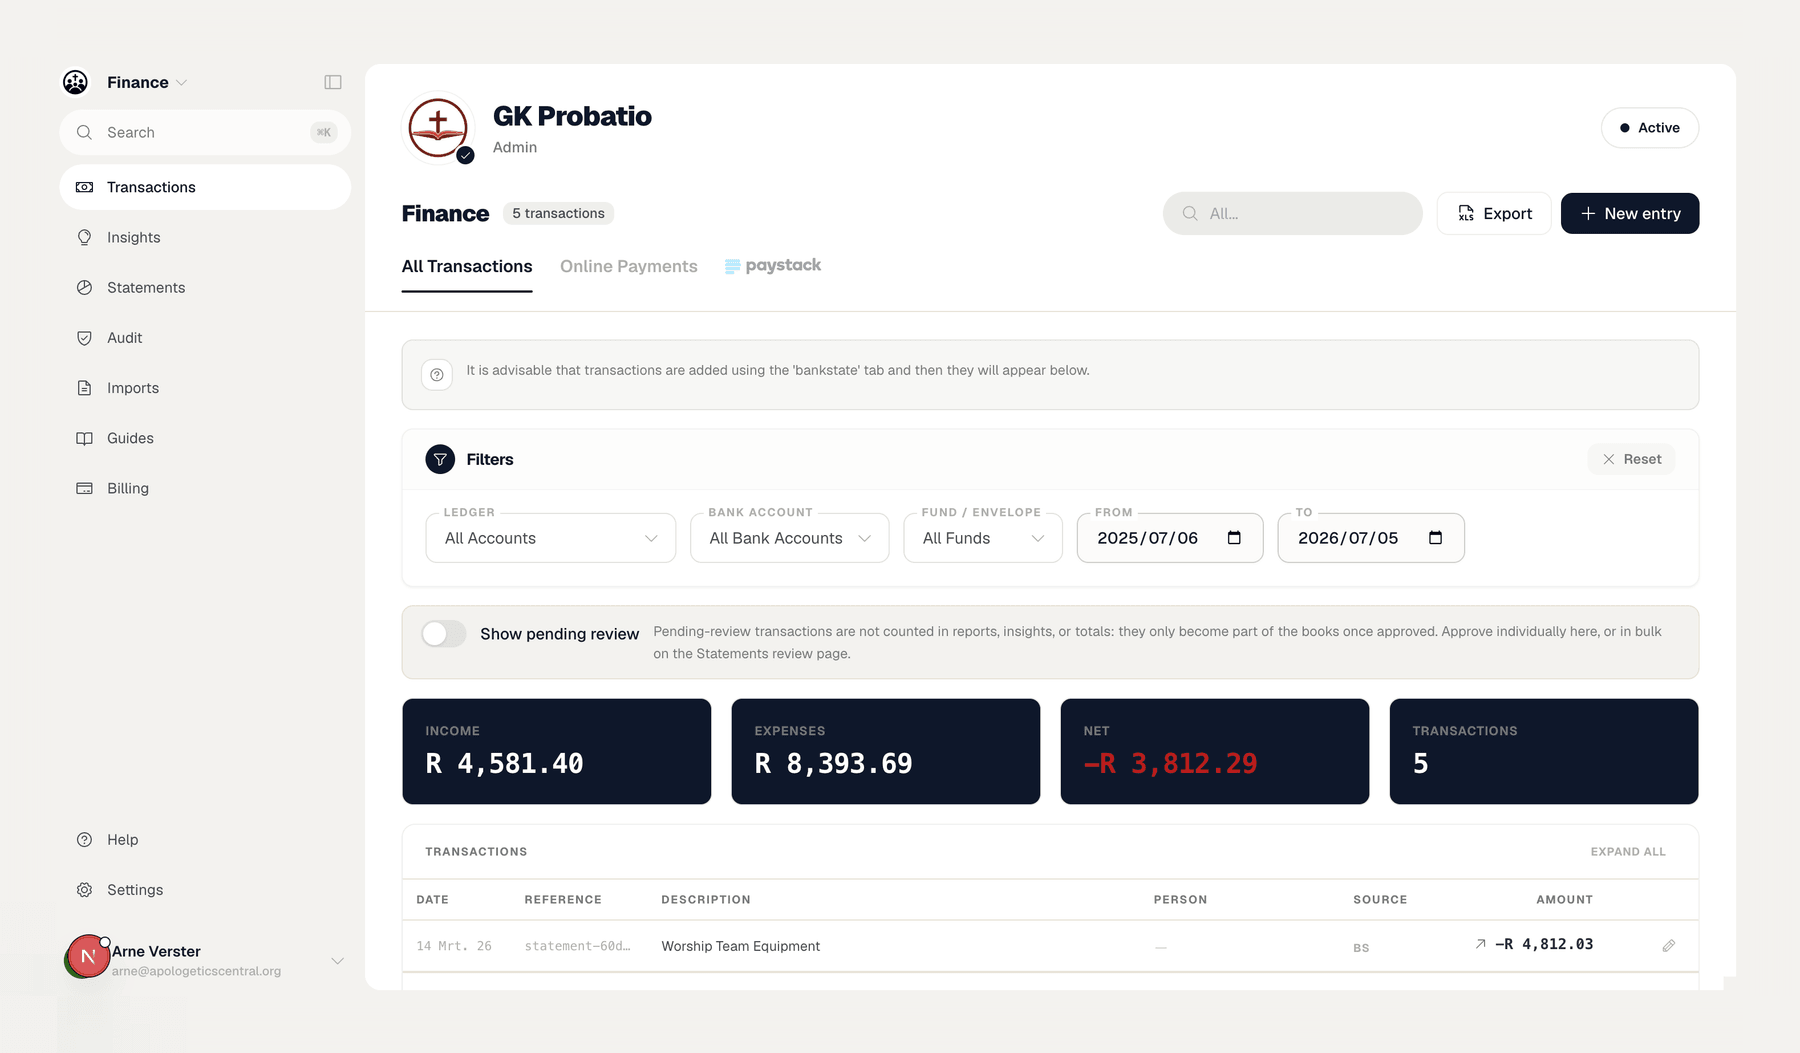Screen dimensions: 1800x1053
Task: Click the Net card -R 3,812.29
Action: coord(1215,751)
